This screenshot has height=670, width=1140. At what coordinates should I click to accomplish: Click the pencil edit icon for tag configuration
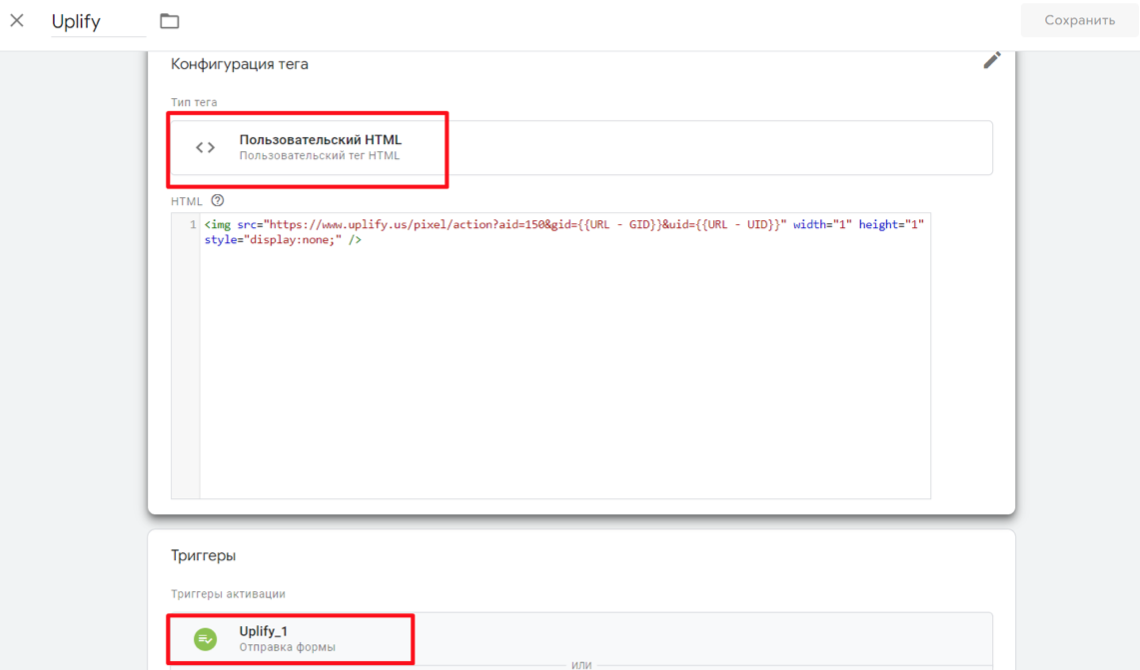pos(992,60)
